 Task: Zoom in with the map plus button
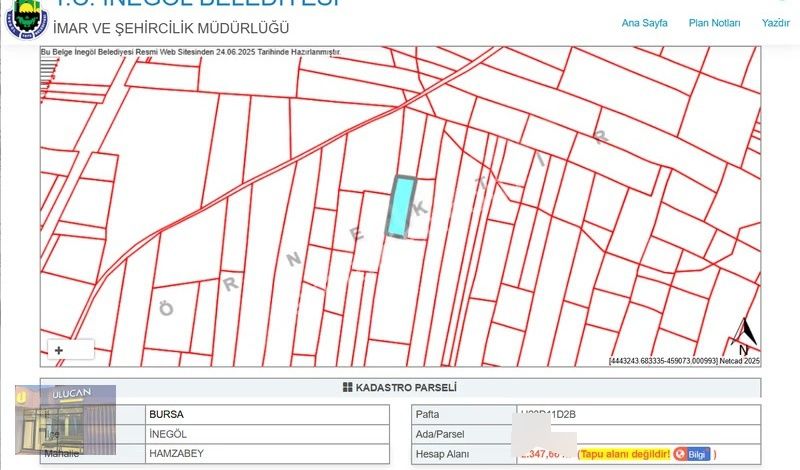59,351
